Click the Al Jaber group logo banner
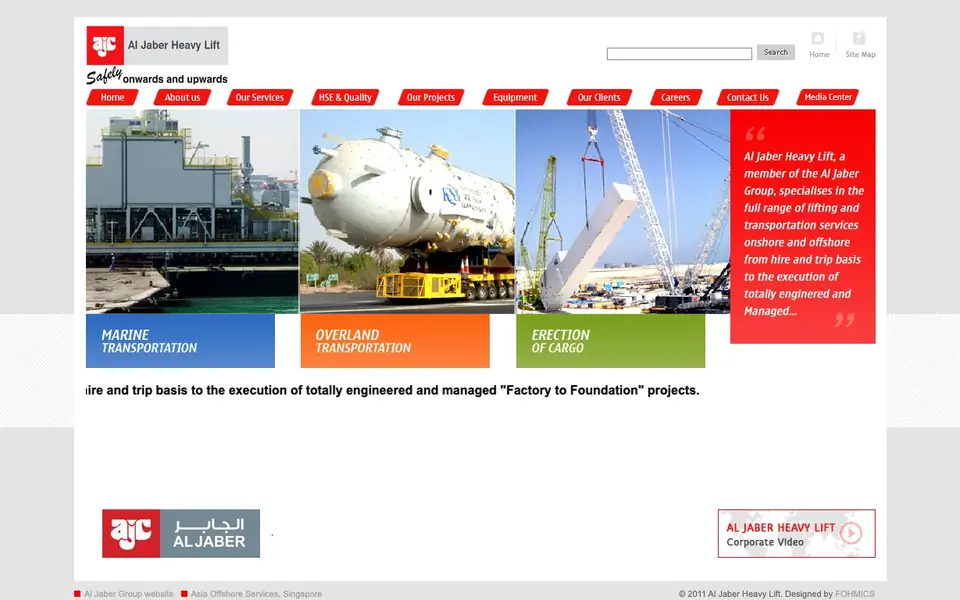 pyautogui.click(x=181, y=533)
